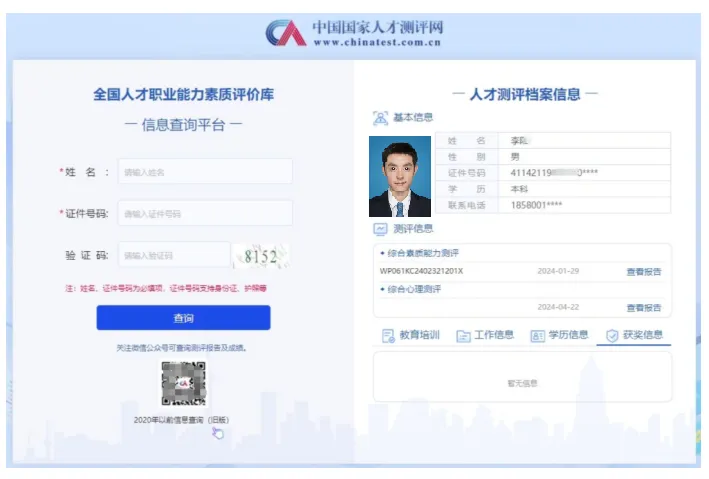709x479 pixels.
Task: Click the 教育培训 document icon
Action: (x=388, y=336)
